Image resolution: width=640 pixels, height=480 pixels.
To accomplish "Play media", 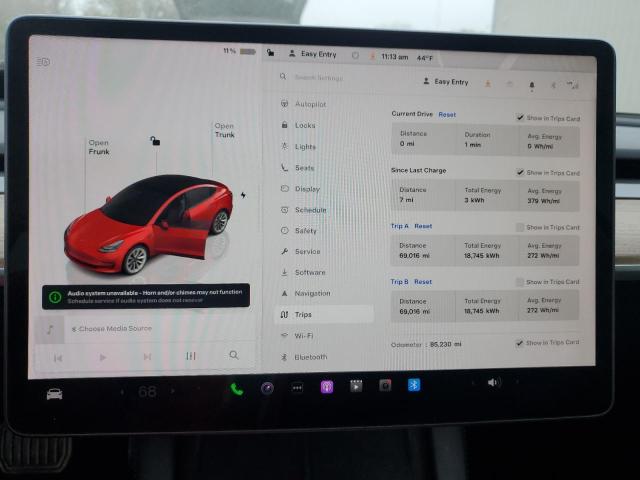I will click(x=103, y=358).
